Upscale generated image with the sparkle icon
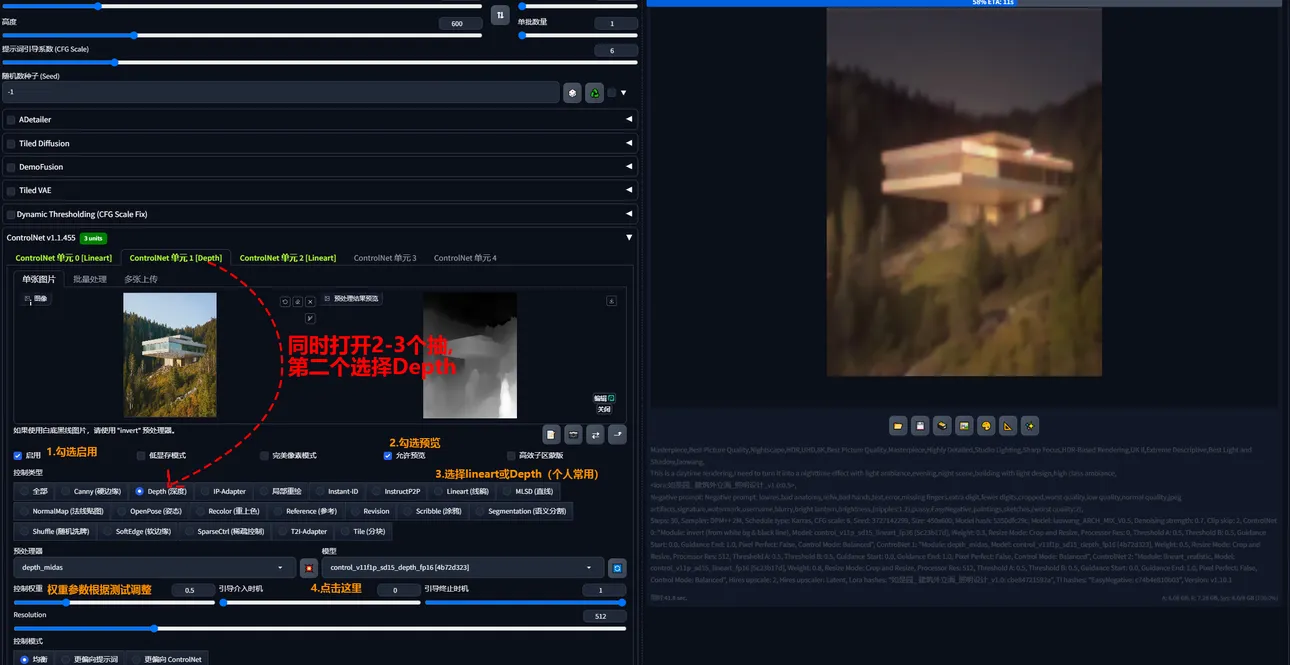The image size is (1290, 665). click(1030, 426)
